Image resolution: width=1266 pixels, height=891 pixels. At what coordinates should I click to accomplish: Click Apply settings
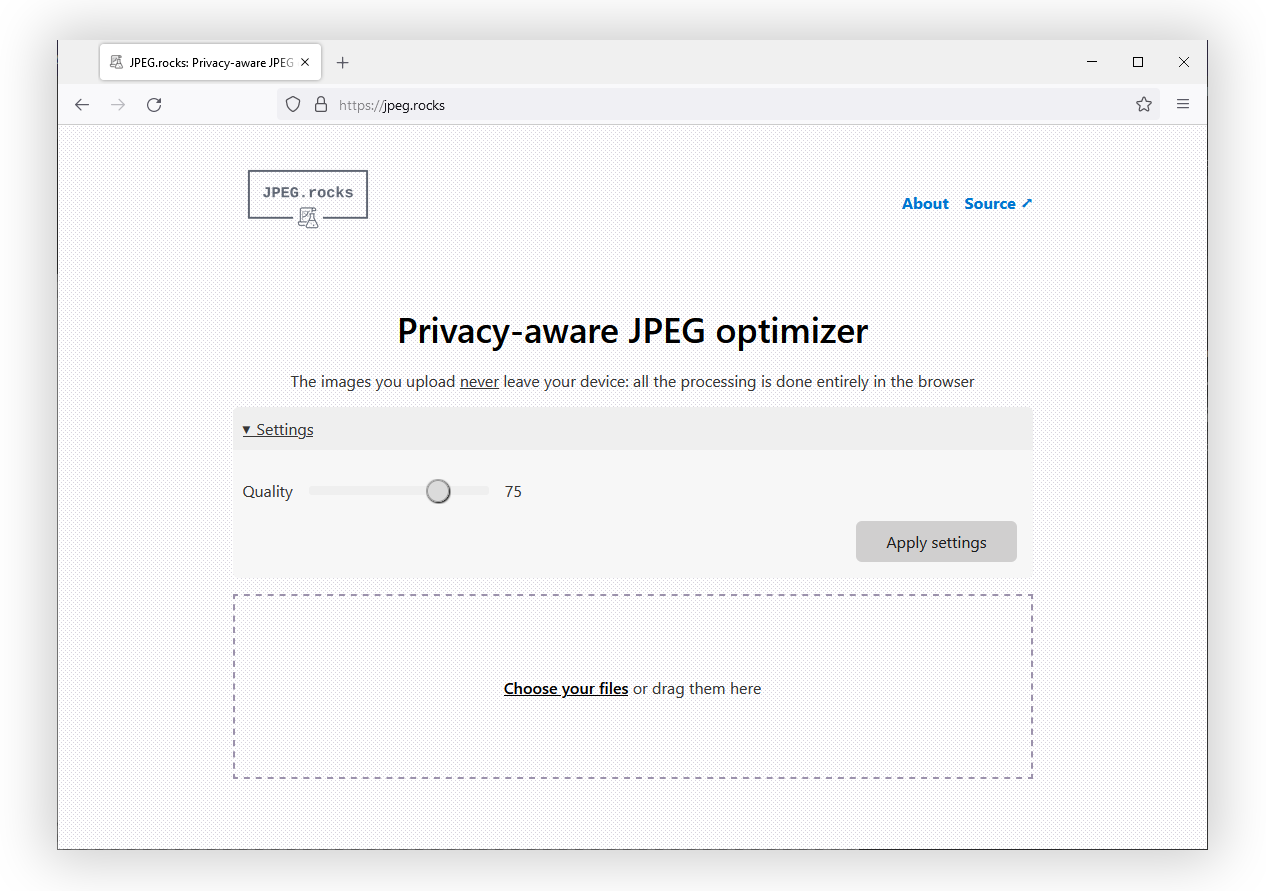pos(936,541)
